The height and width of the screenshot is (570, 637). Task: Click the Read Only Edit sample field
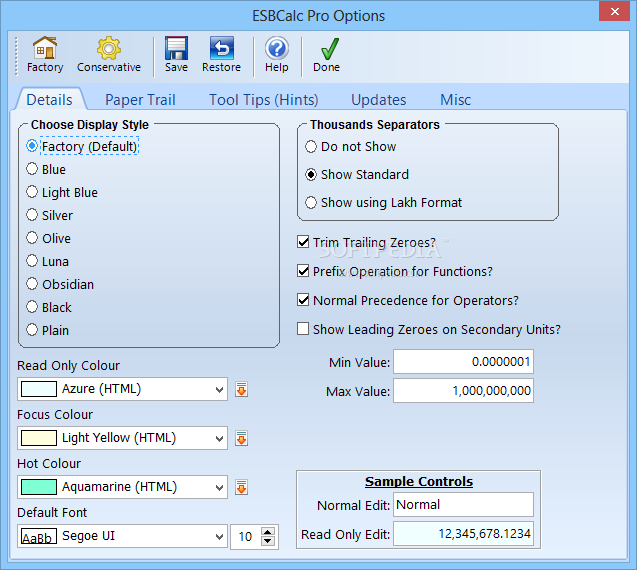(463, 534)
